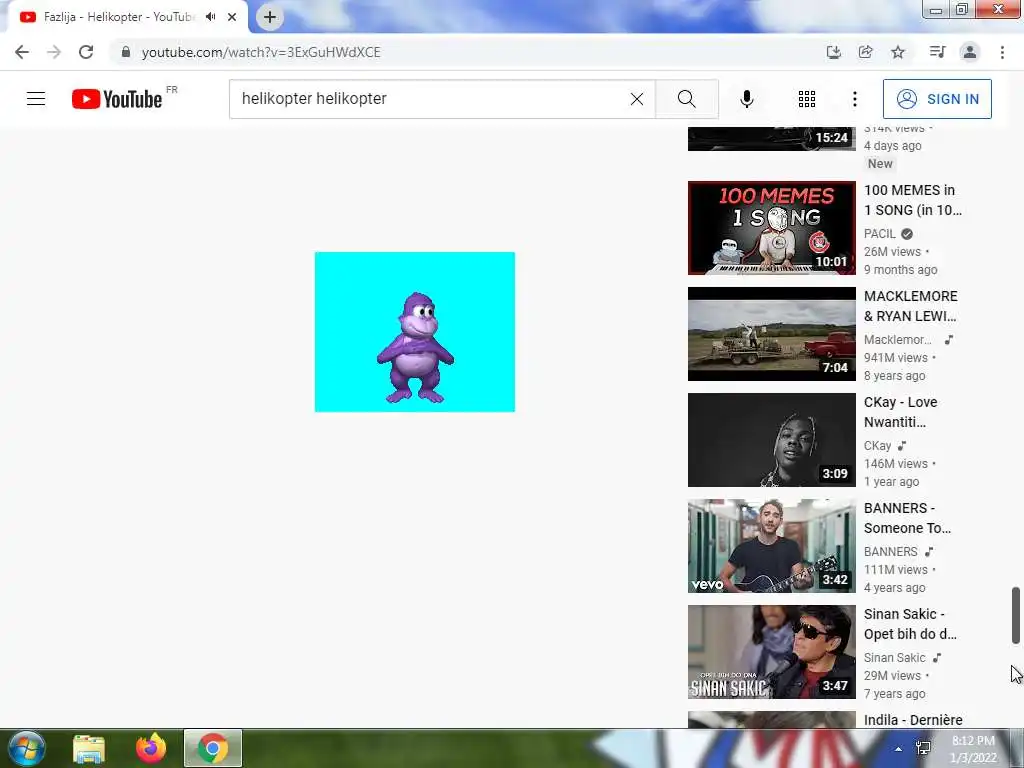Go back with the browser back arrow
Image resolution: width=1024 pixels, height=768 pixels.
click(22, 52)
